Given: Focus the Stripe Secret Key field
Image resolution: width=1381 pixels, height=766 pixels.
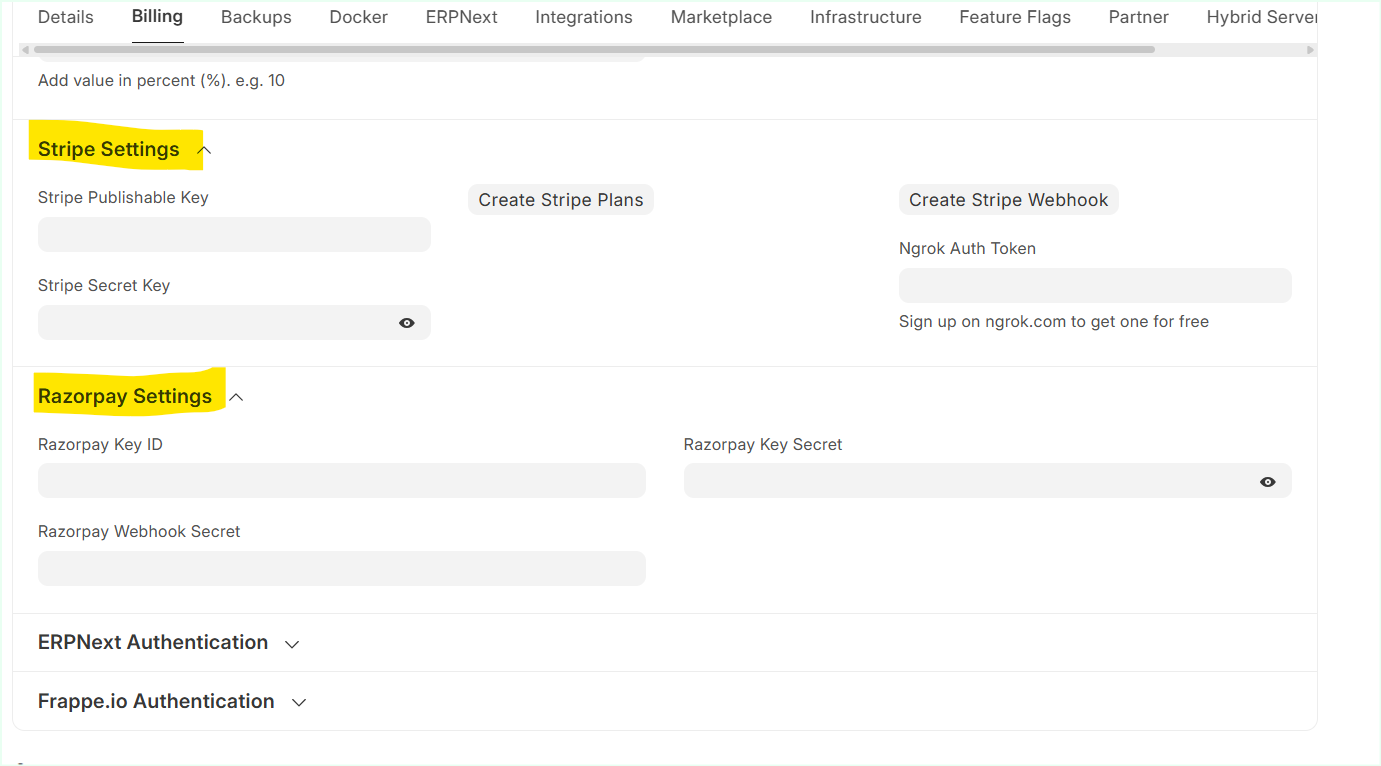Looking at the screenshot, I should [234, 322].
